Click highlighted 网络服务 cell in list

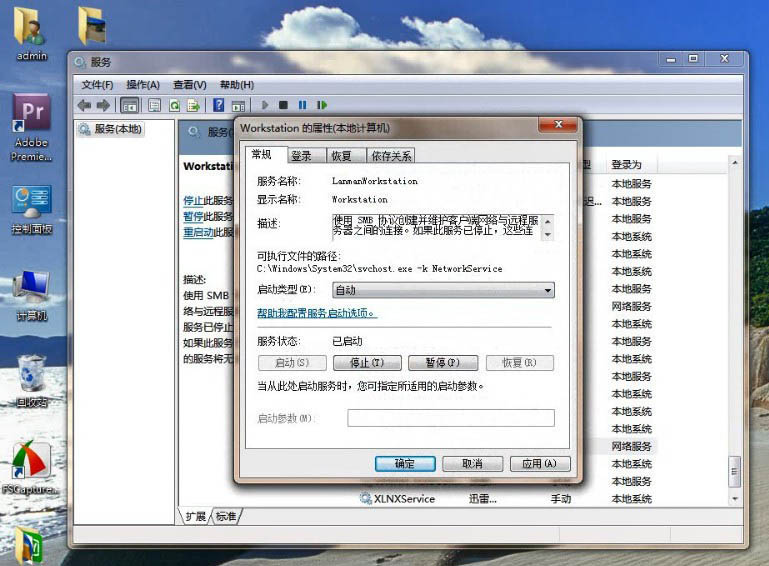pyautogui.click(x=631, y=446)
